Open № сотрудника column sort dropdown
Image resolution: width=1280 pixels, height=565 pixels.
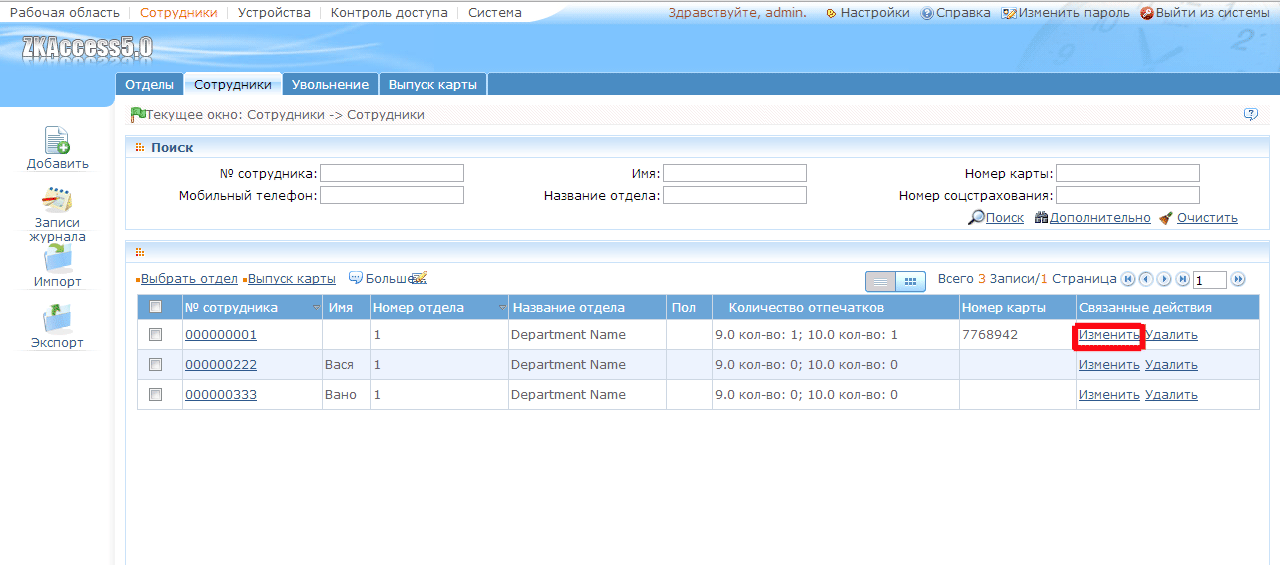(x=317, y=308)
